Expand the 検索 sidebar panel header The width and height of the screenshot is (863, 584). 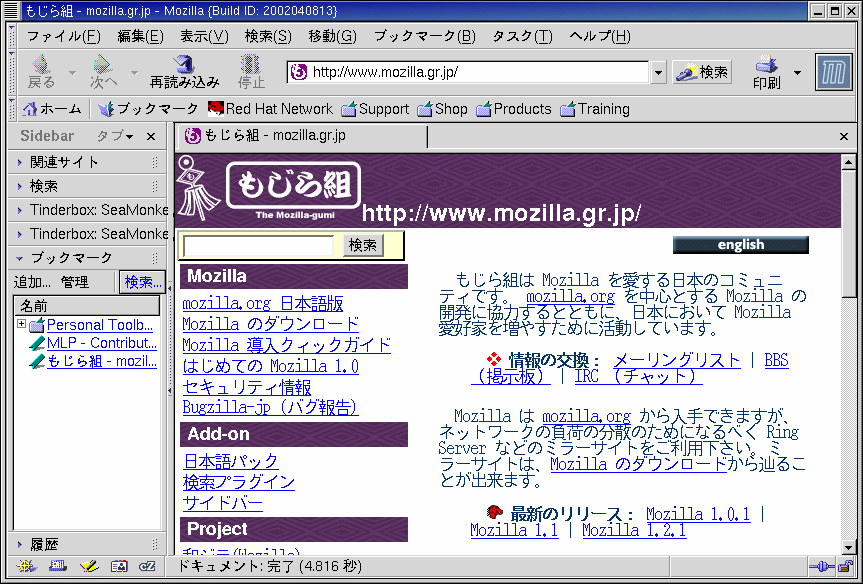86,186
